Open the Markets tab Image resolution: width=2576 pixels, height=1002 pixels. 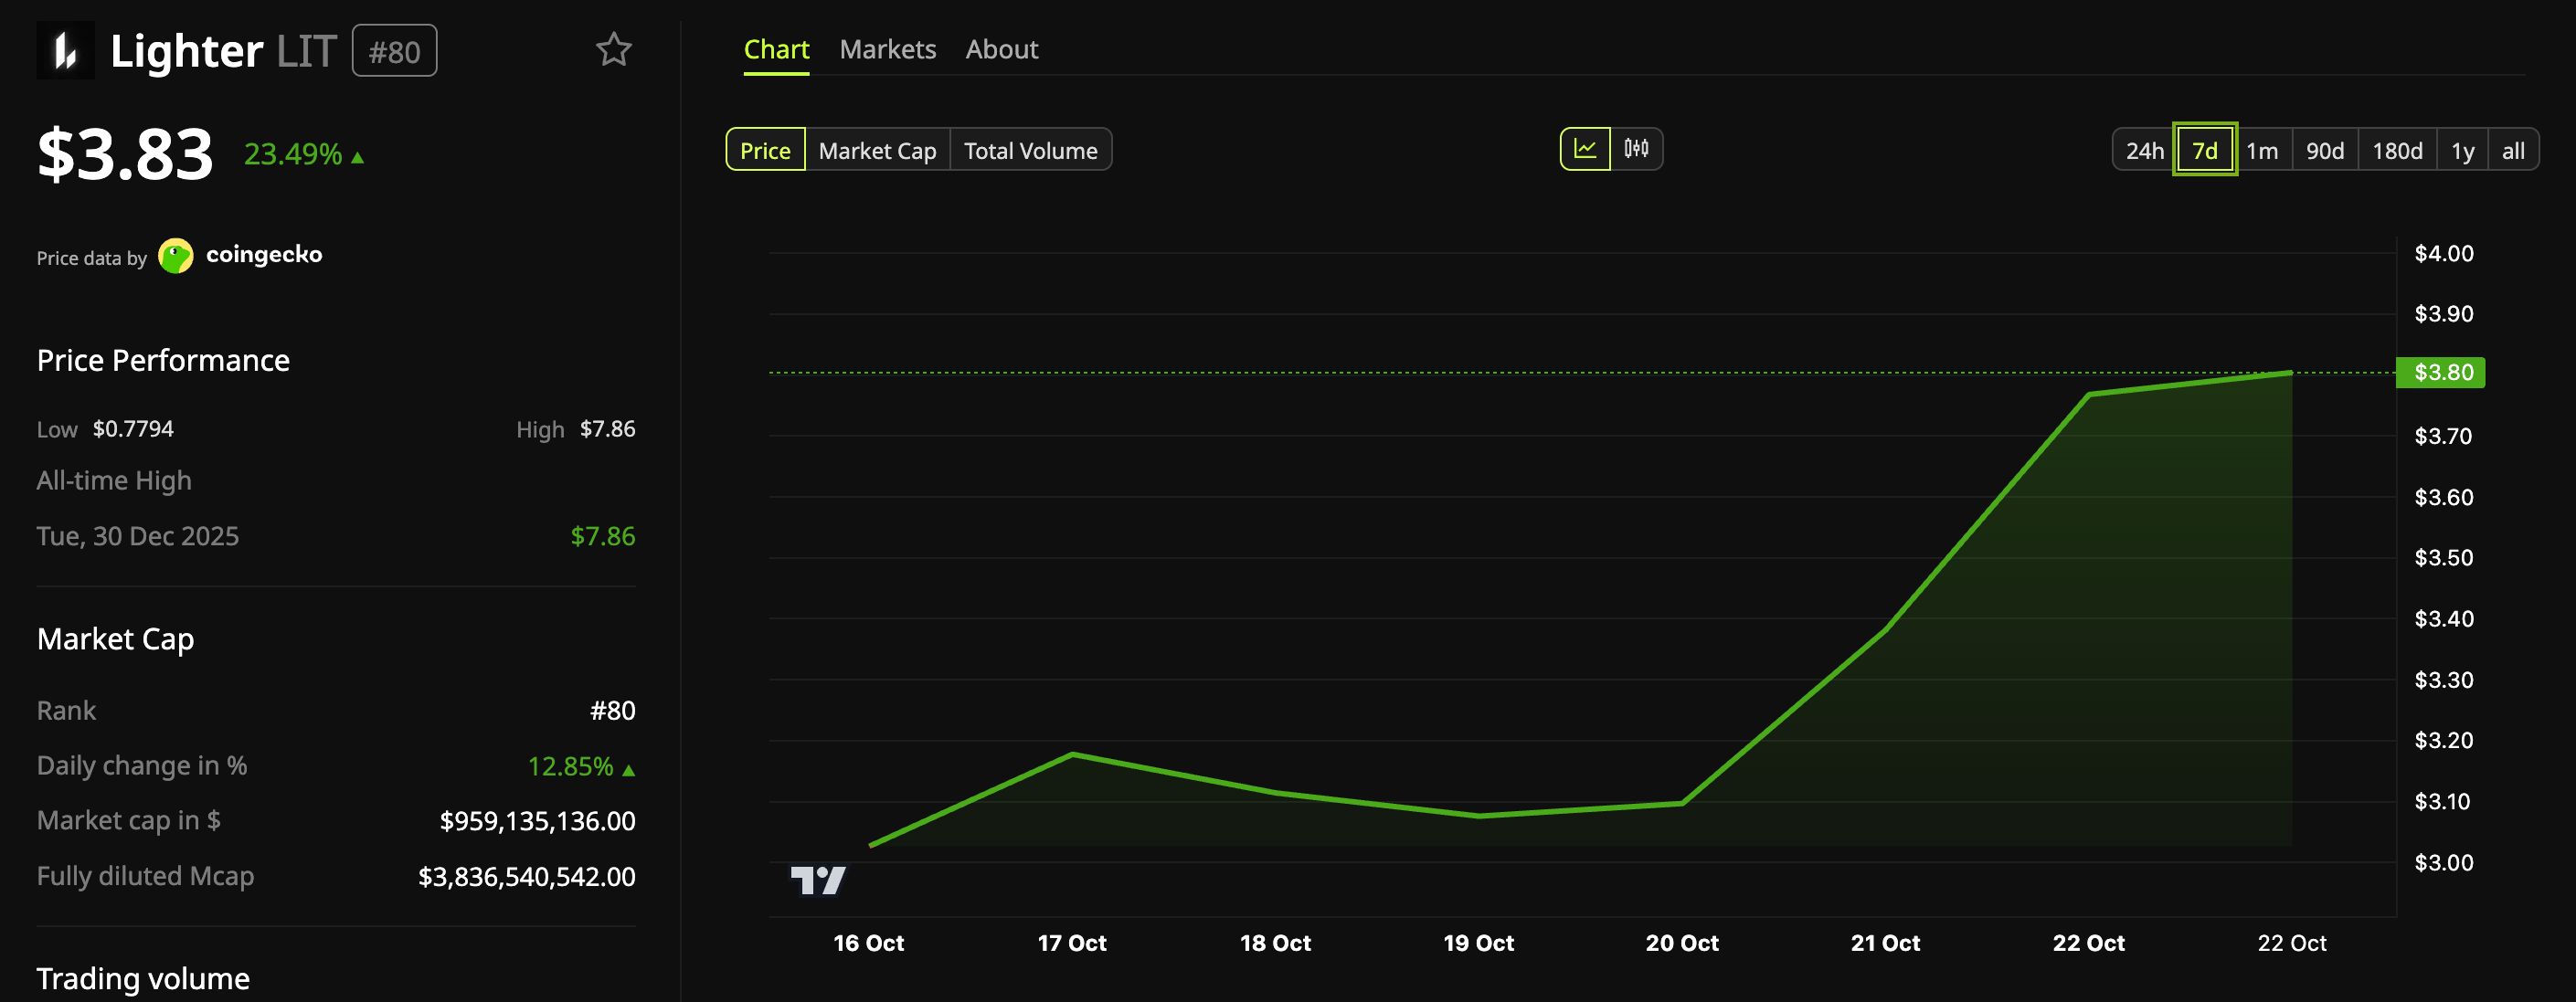[x=888, y=49]
